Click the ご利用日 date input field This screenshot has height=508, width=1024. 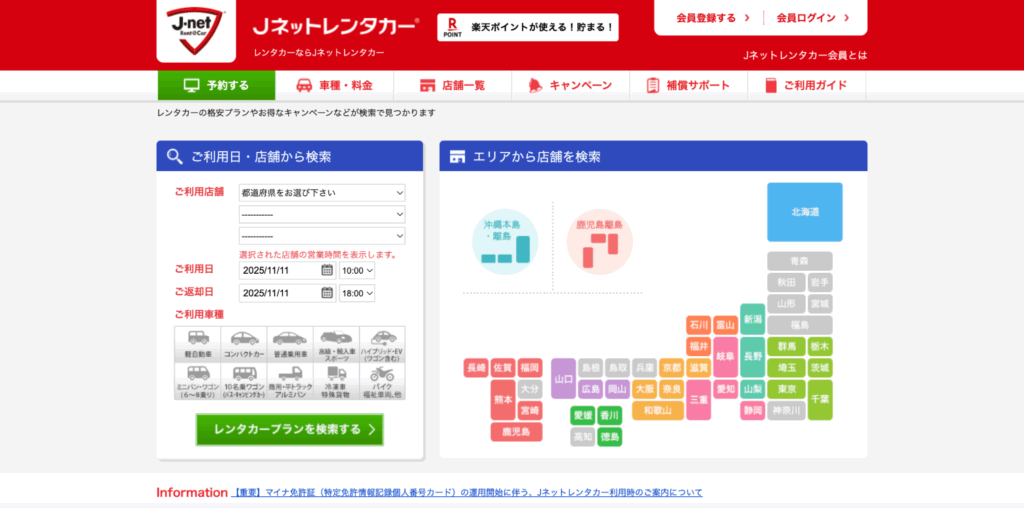pos(279,270)
